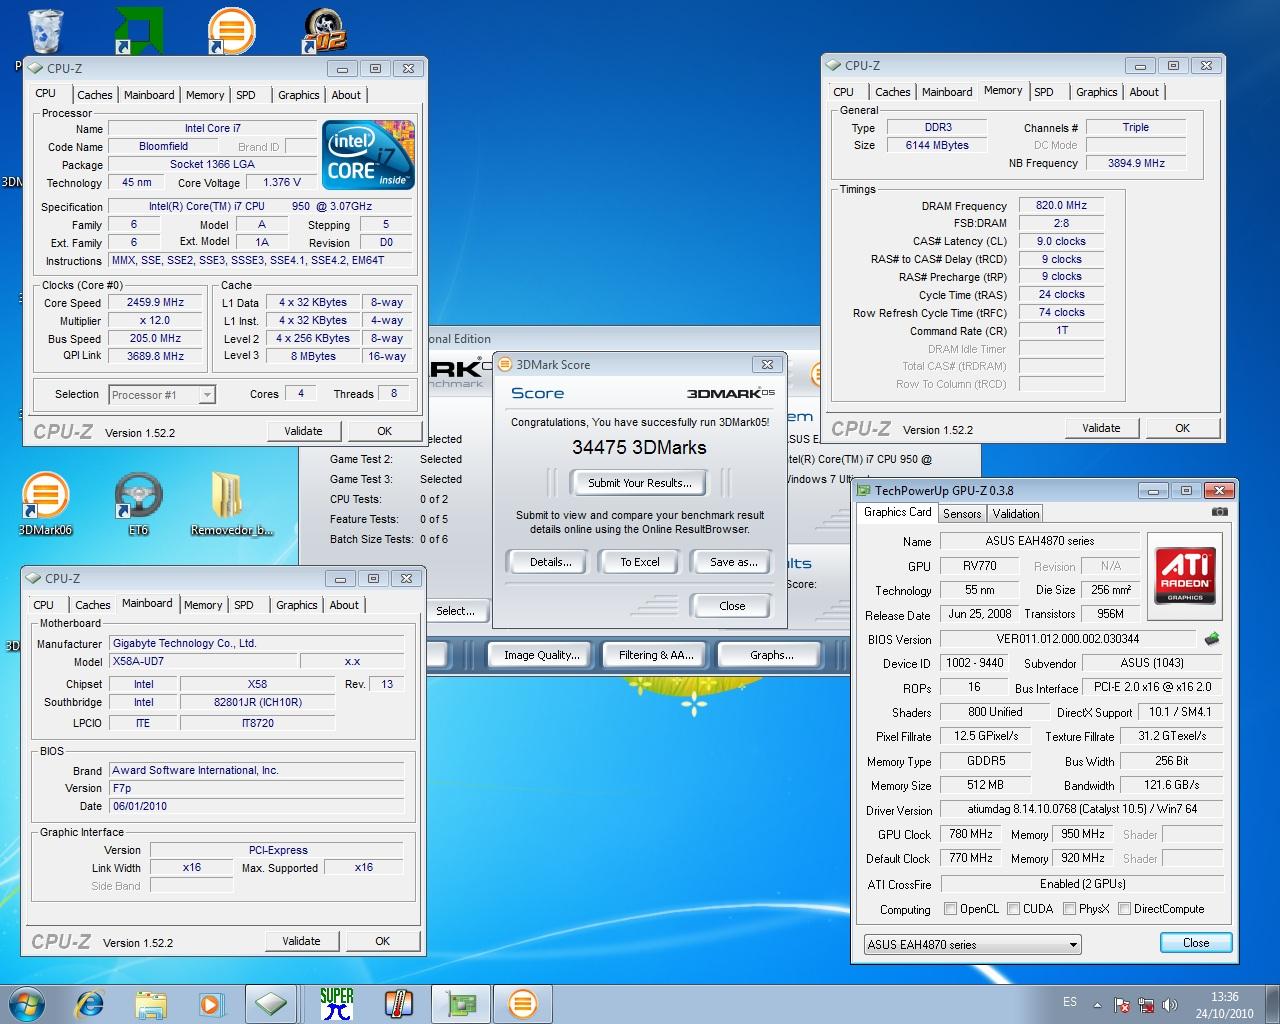
Task: Open the ASUS EAH4870 series GPU dropdown
Action: pos(973,944)
